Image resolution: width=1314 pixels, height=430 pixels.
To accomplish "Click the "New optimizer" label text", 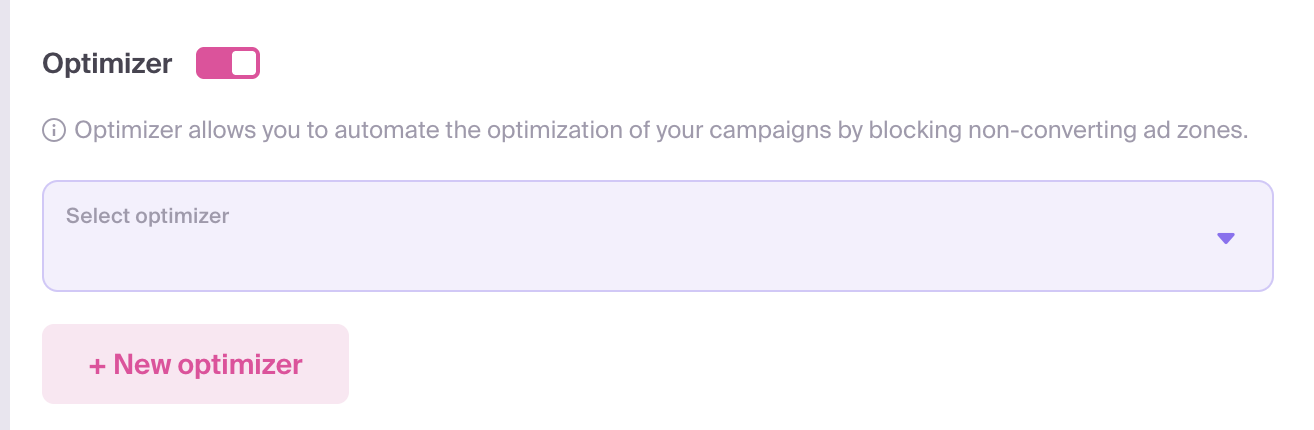I will 208,364.
